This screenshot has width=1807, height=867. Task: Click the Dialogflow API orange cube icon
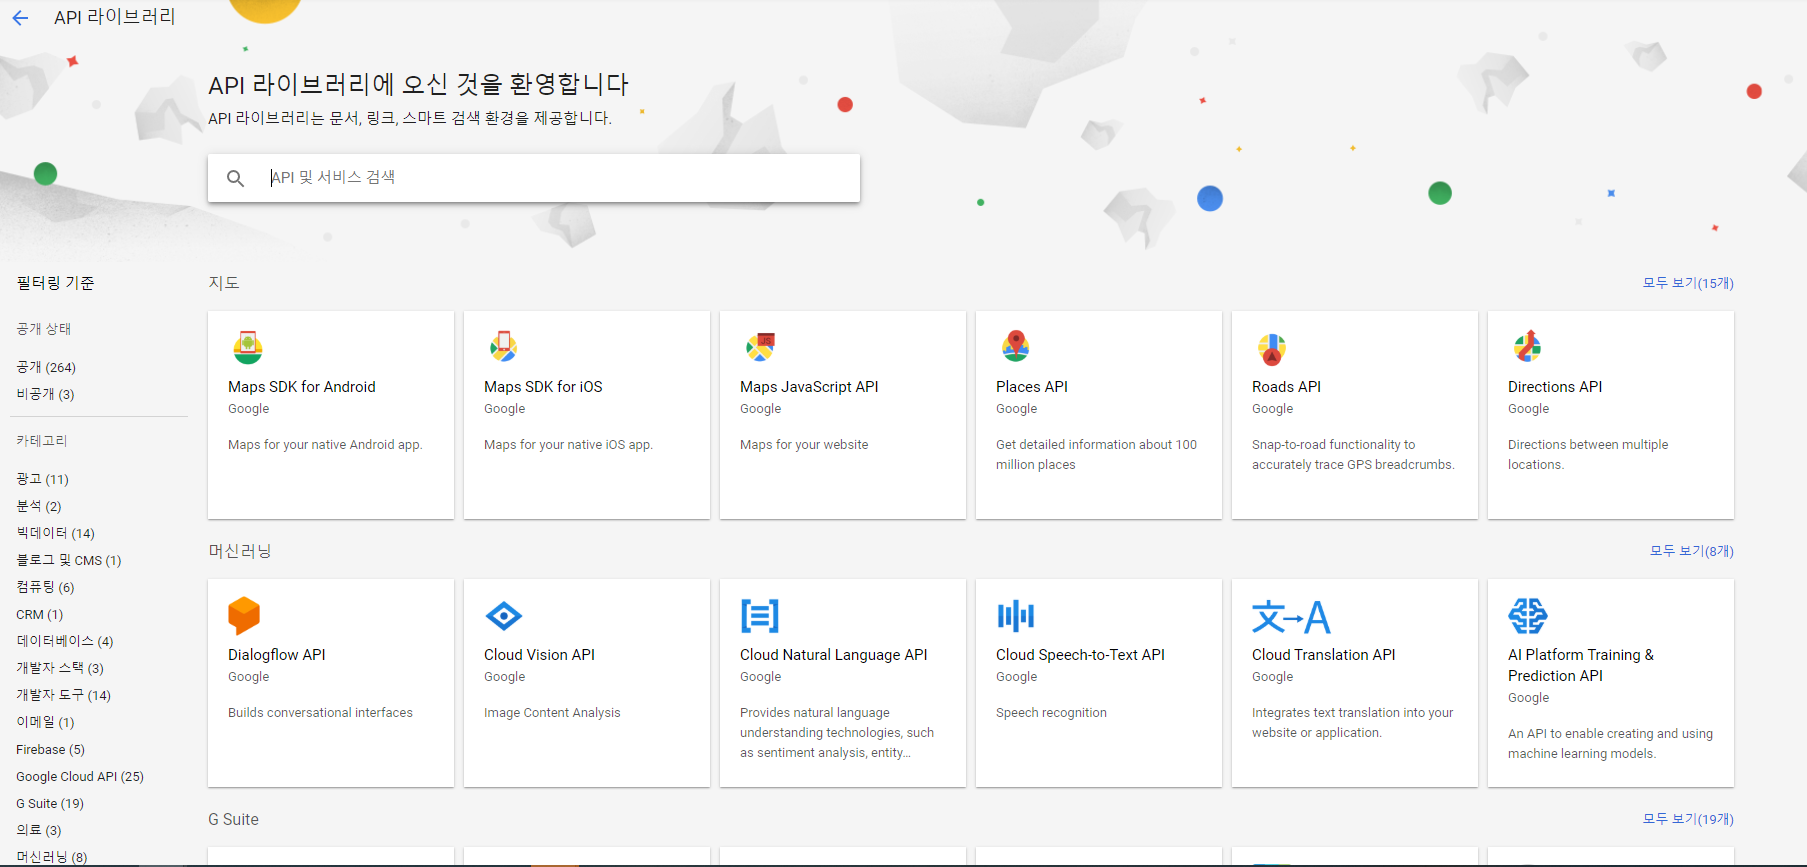[x=244, y=616]
